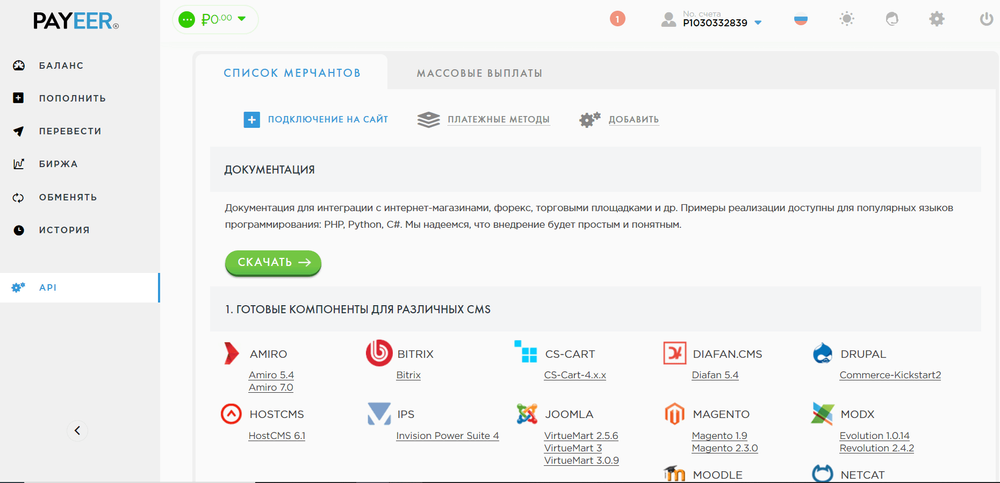Image resolution: width=1000 pixels, height=483 pixels.
Task: Click the NetCat logo
Action: (x=823, y=473)
